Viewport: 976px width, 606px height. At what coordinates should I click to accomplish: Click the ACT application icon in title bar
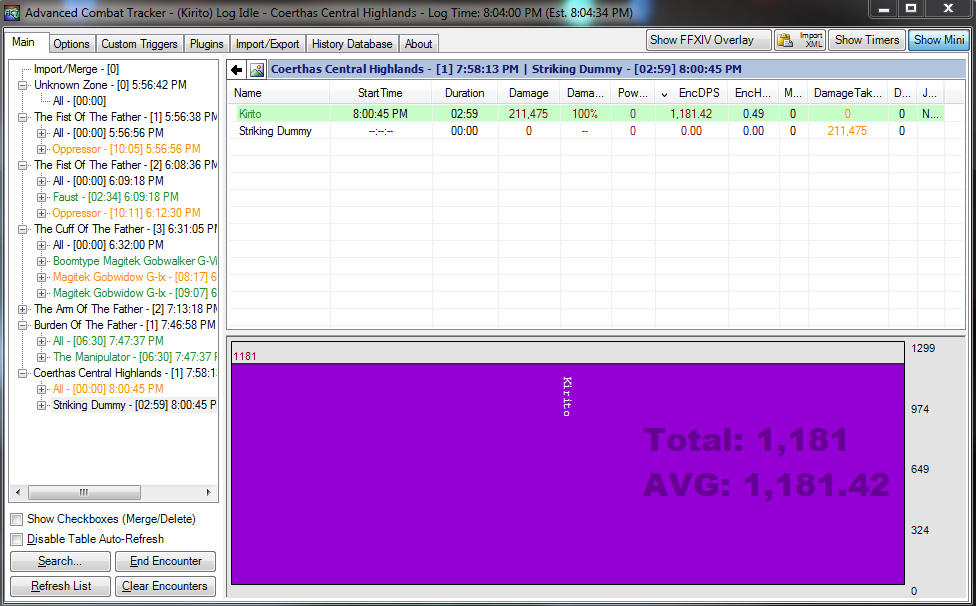click(x=11, y=12)
